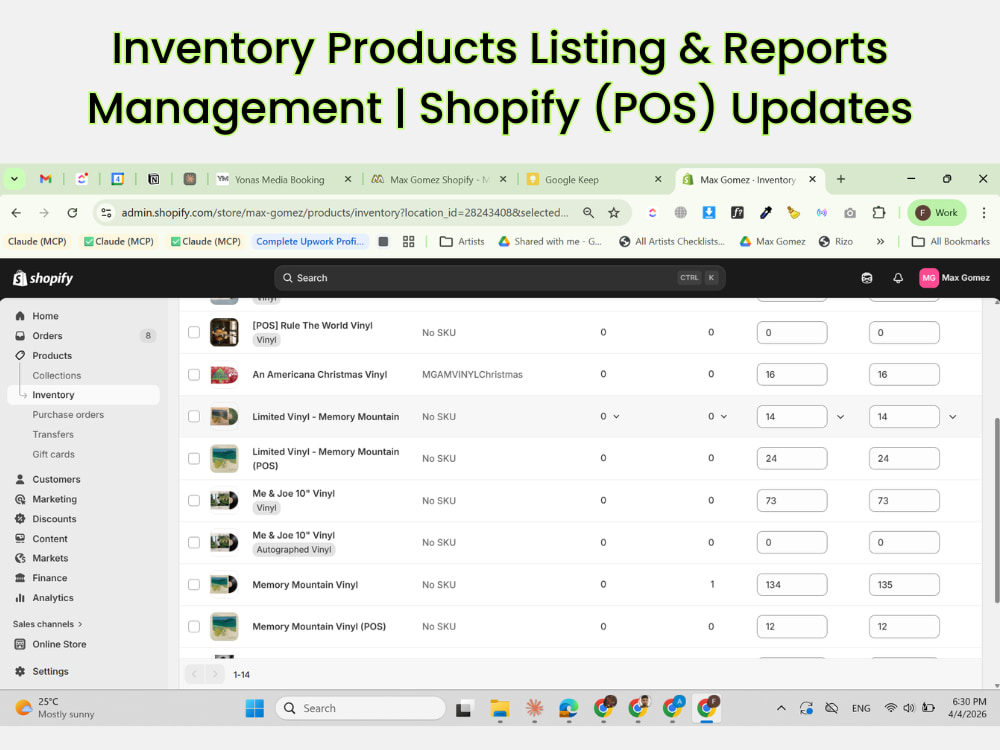Viewport: 1000px width, 750px height.
Task: Edit available quantity 134 field
Action: point(791,585)
